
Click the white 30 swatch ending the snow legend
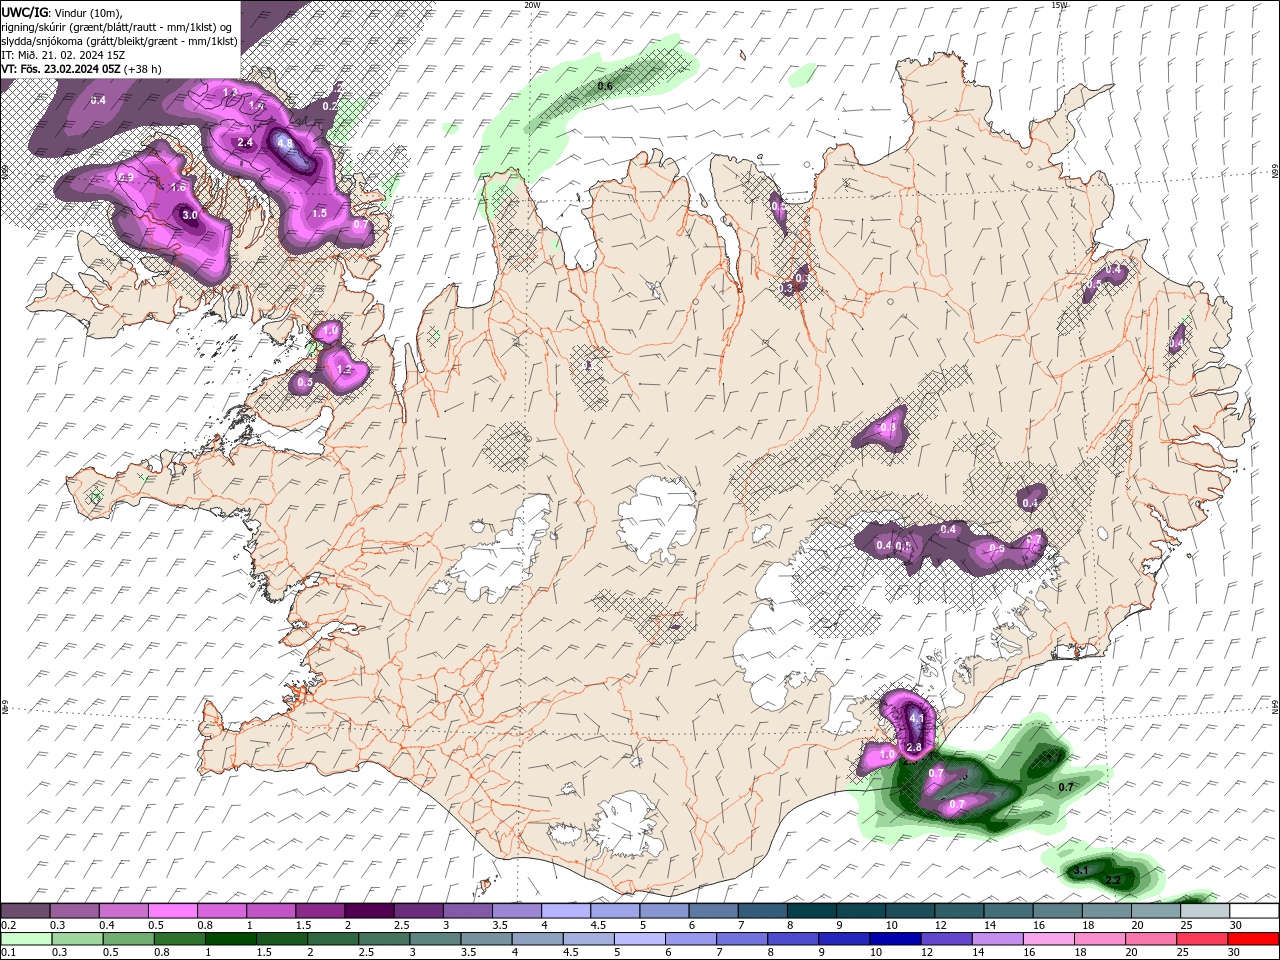[x=1253, y=911]
